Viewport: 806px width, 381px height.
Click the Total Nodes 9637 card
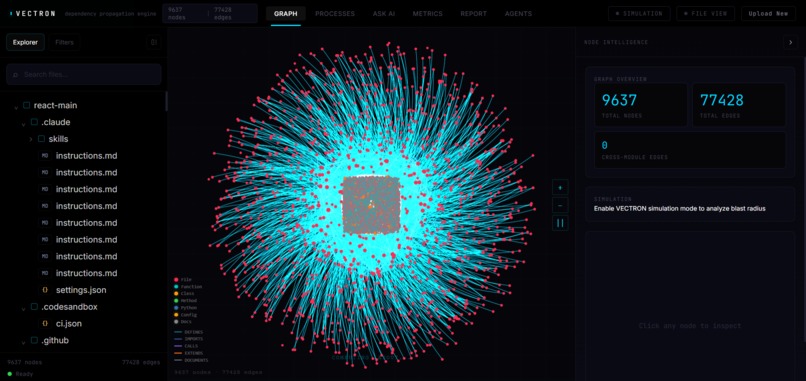coord(640,105)
